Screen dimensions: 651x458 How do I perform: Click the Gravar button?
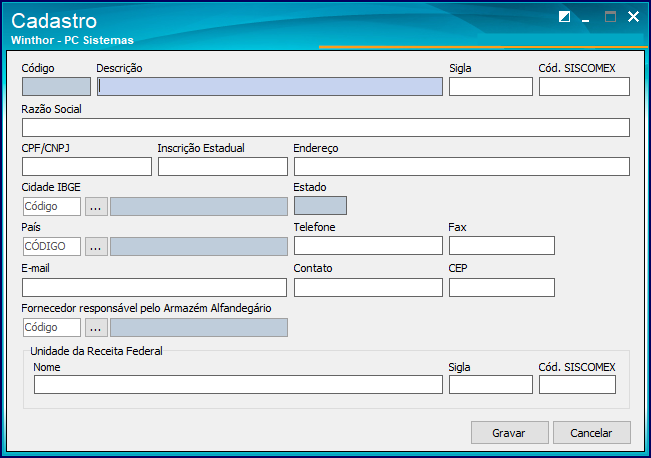point(509,433)
